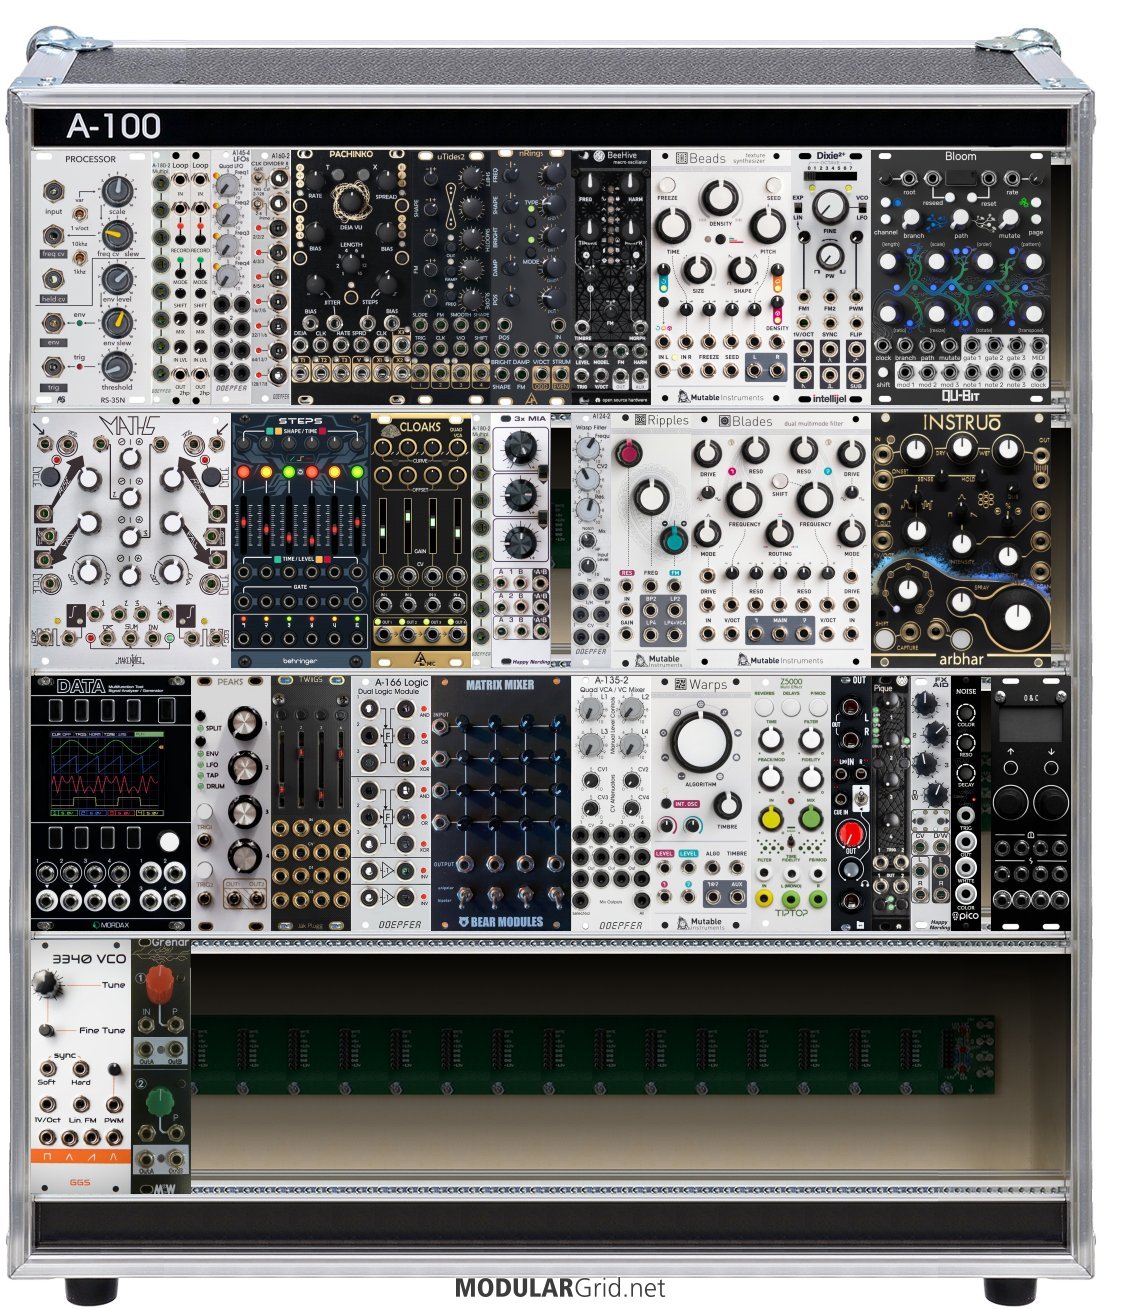
Task: Turn the scale knob on PROCESSOR
Action: click(x=118, y=189)
